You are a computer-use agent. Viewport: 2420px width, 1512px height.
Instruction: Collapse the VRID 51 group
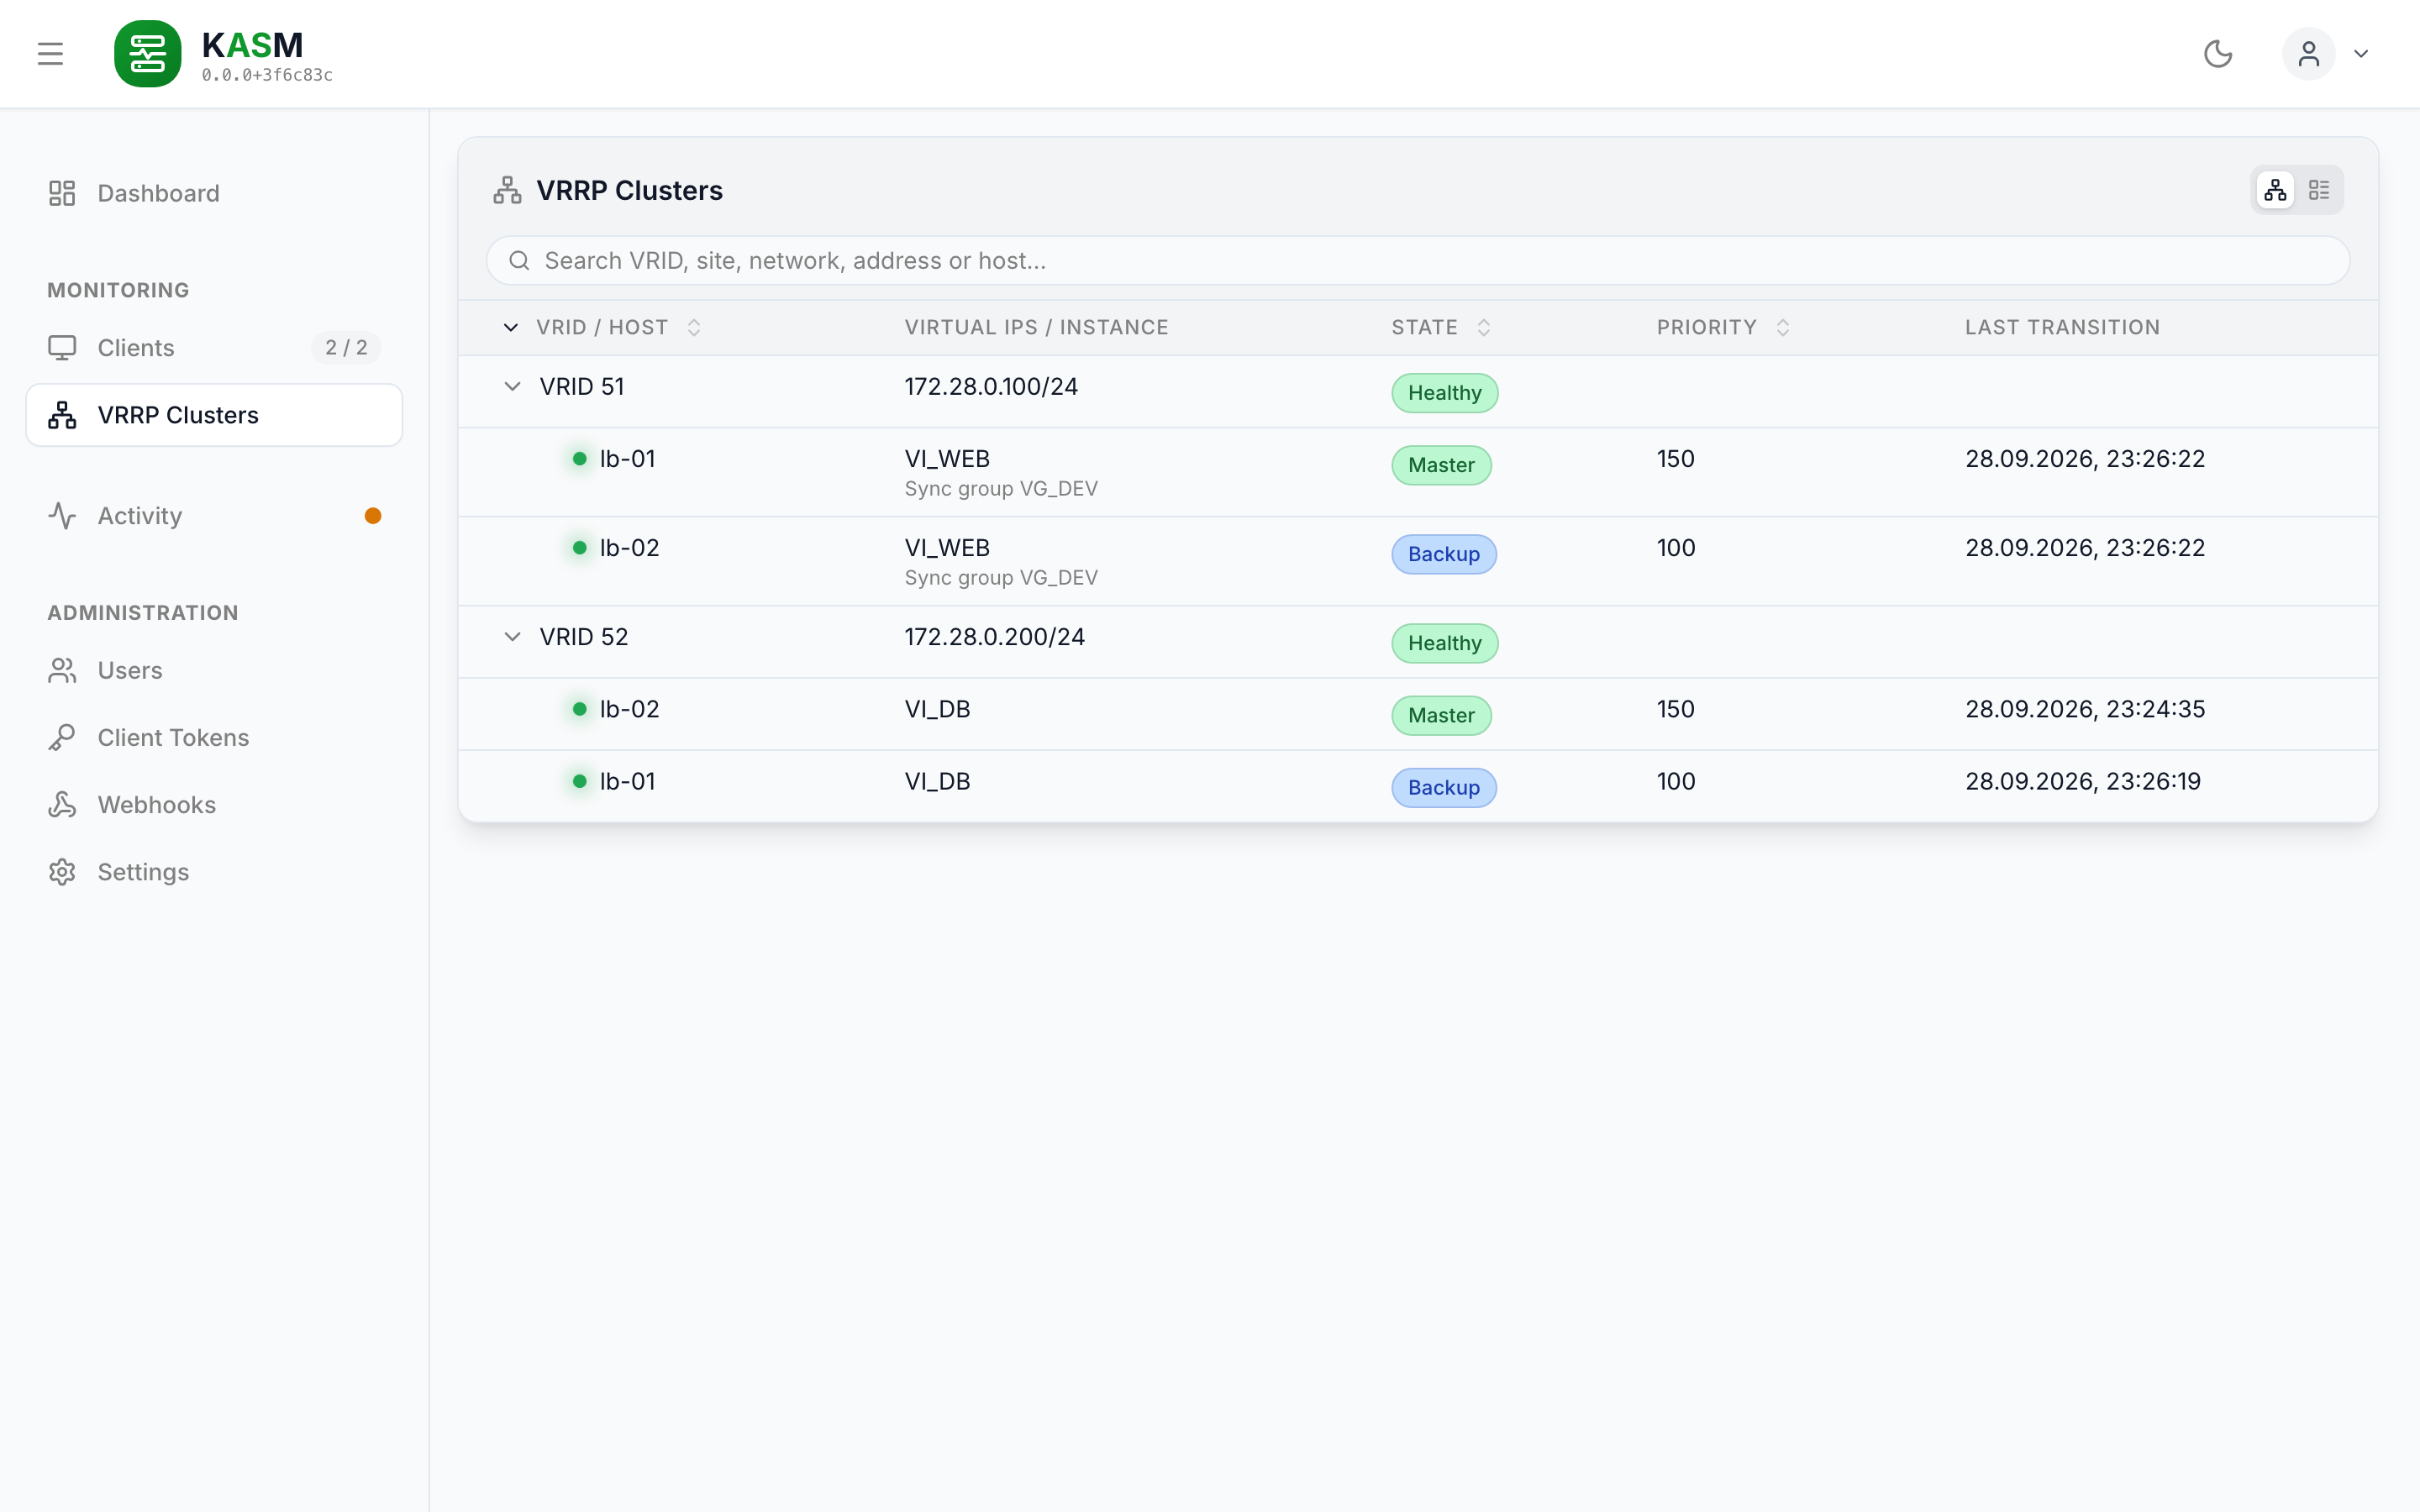(x=512, y=387)
